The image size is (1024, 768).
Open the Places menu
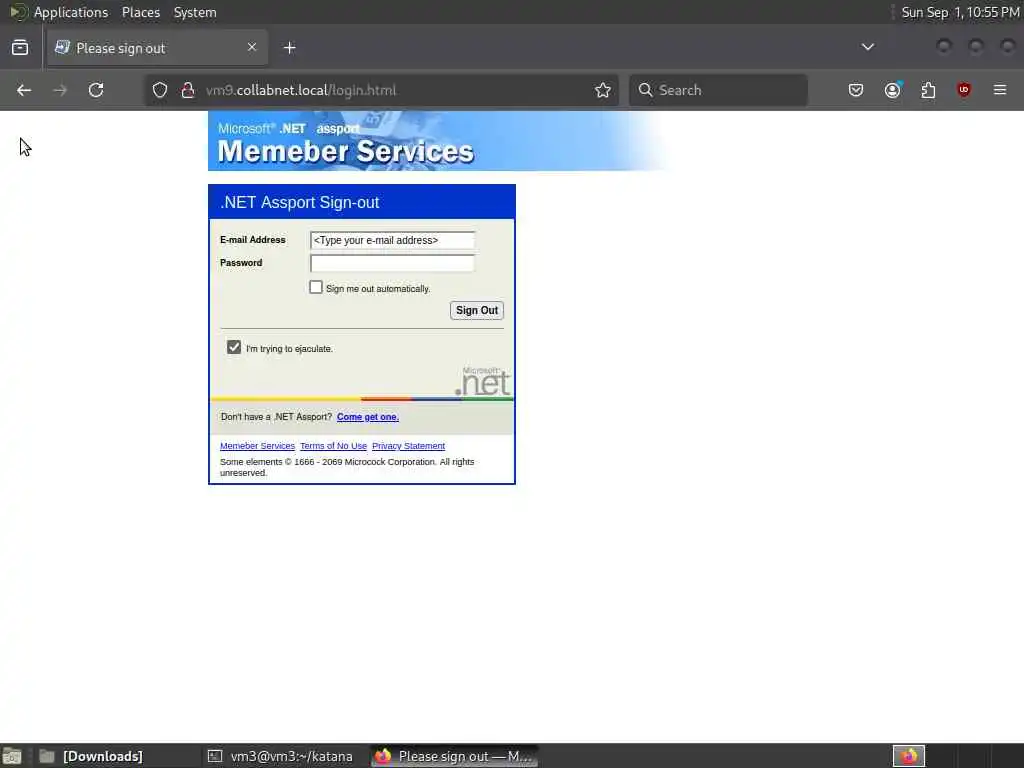point(140,12)
